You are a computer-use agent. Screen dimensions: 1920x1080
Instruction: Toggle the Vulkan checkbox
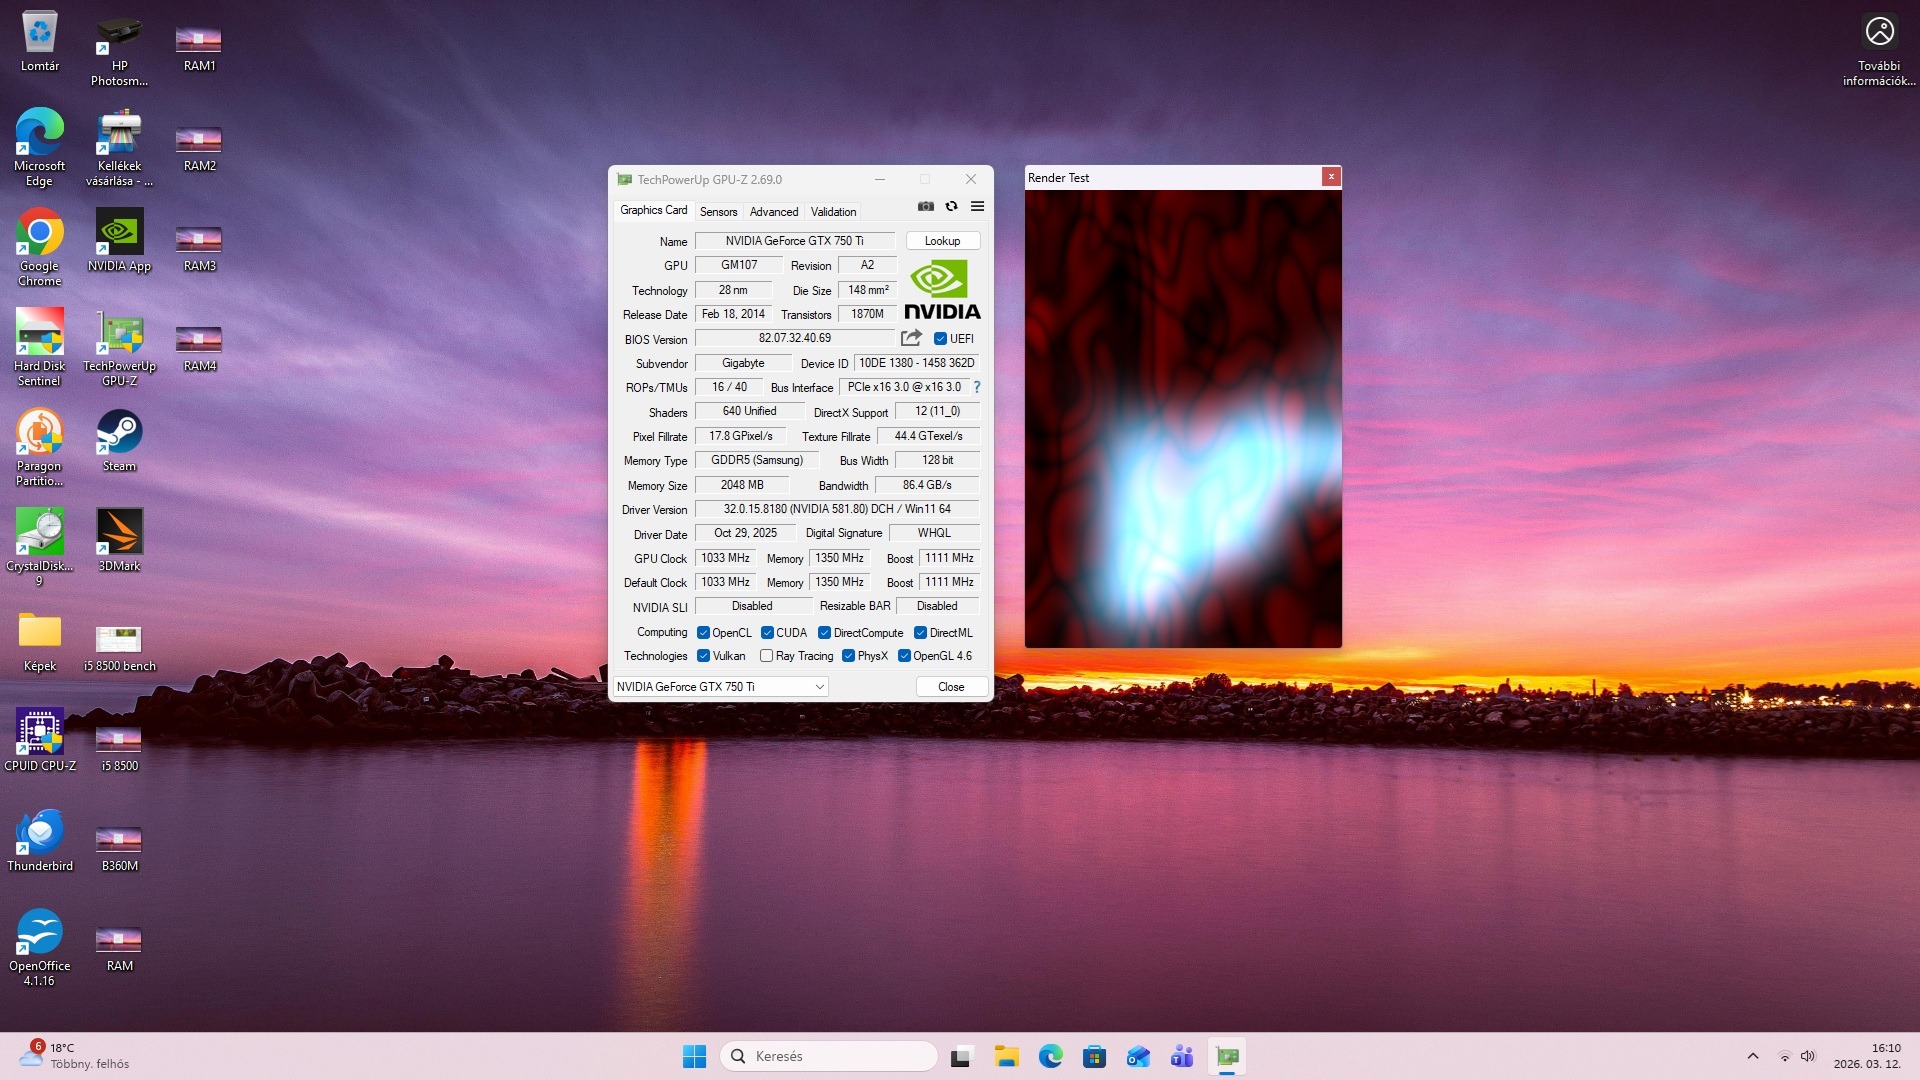703,656
